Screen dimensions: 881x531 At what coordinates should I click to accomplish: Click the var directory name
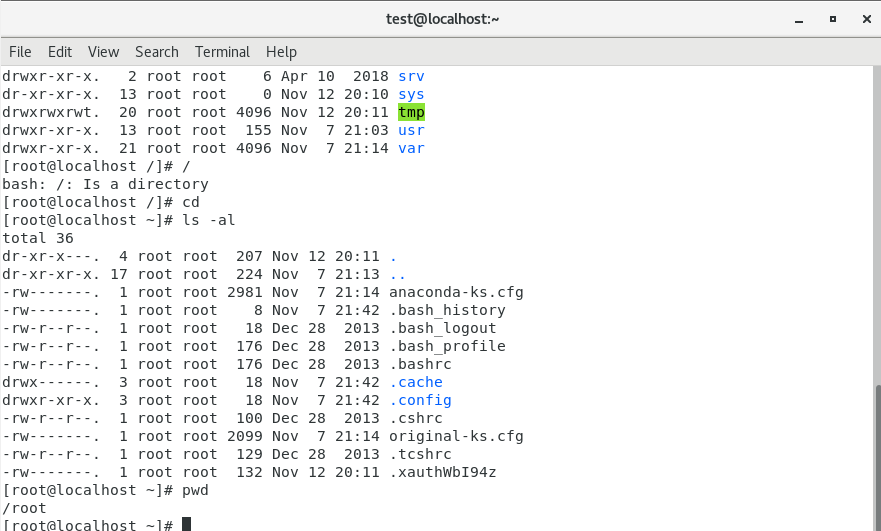411,148
